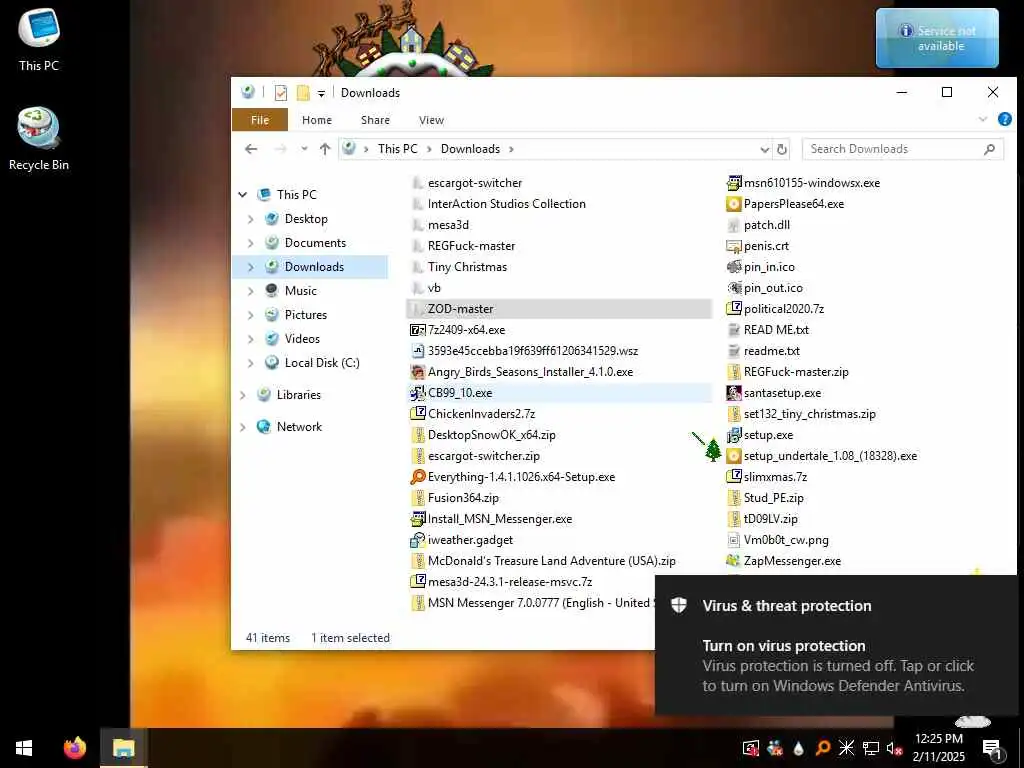Open recent locations dropdown

tap(304, 149)
